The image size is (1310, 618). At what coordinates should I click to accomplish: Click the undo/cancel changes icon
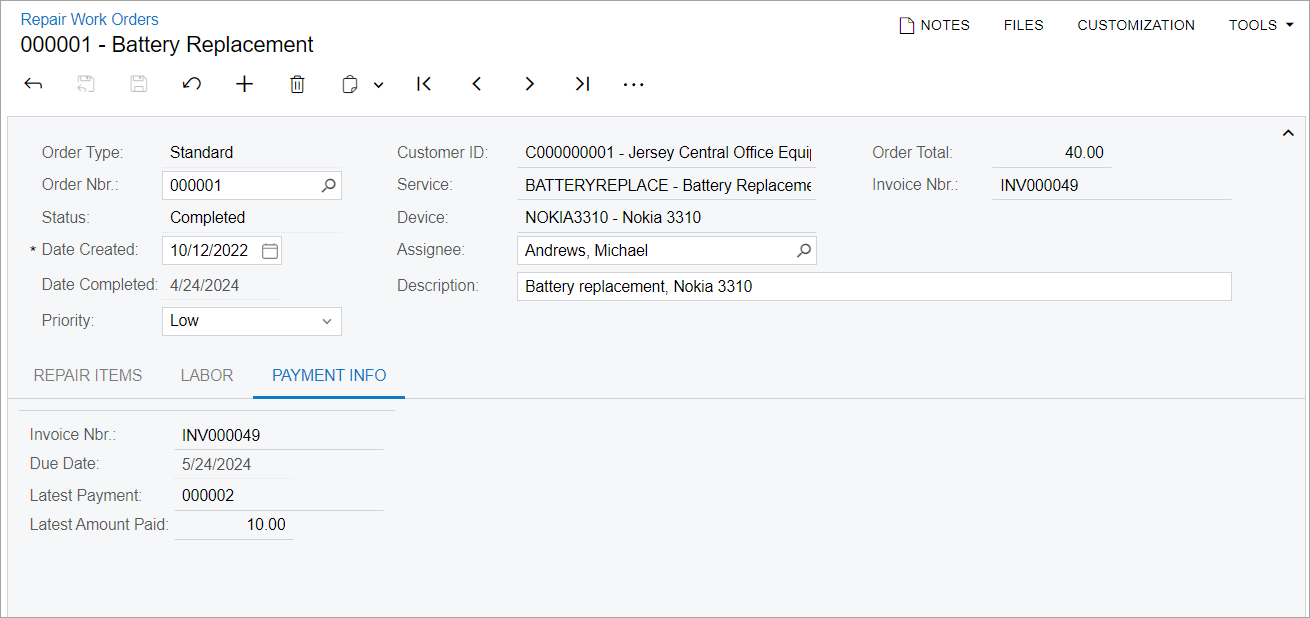pos(192,85)
